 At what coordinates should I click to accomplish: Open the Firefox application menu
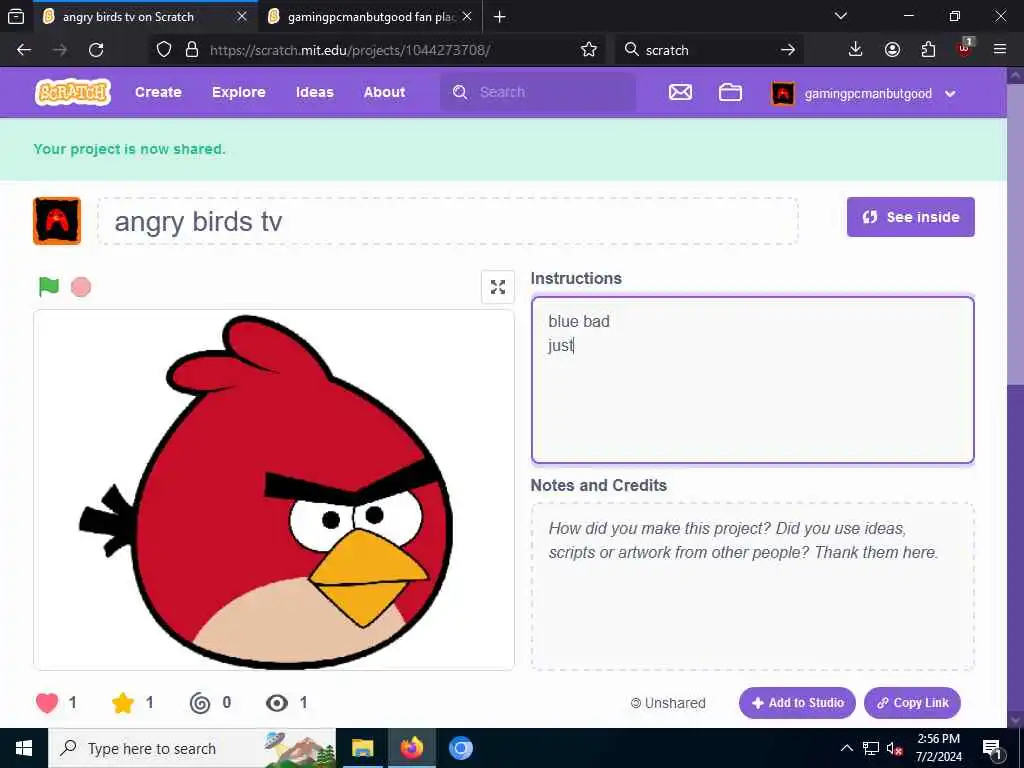tap(1000, 50)
